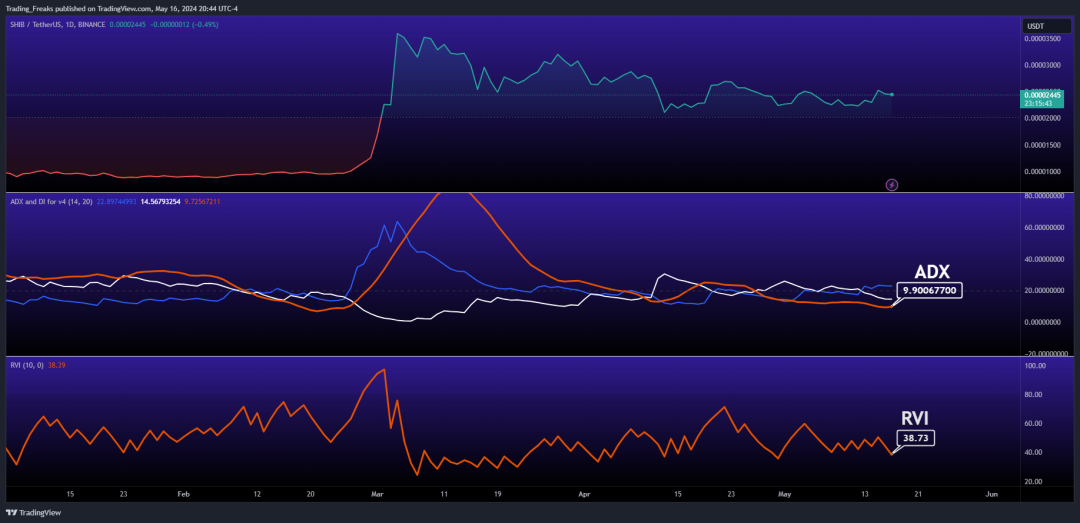The height and width of the screenshot is (523, 1080).
Task: Click the -20.00000000 ADX axis label
Action: point(1044,352)
